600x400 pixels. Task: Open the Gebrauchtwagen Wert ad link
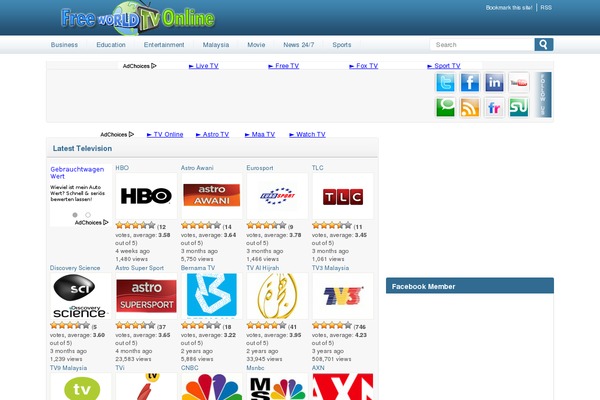[x=77, y=173]
